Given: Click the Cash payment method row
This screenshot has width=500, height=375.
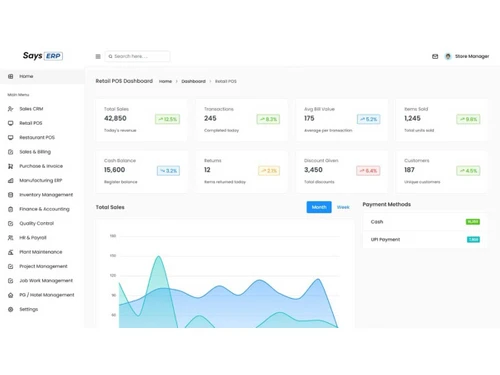Looking at the screenshot, I should (425, 222).
